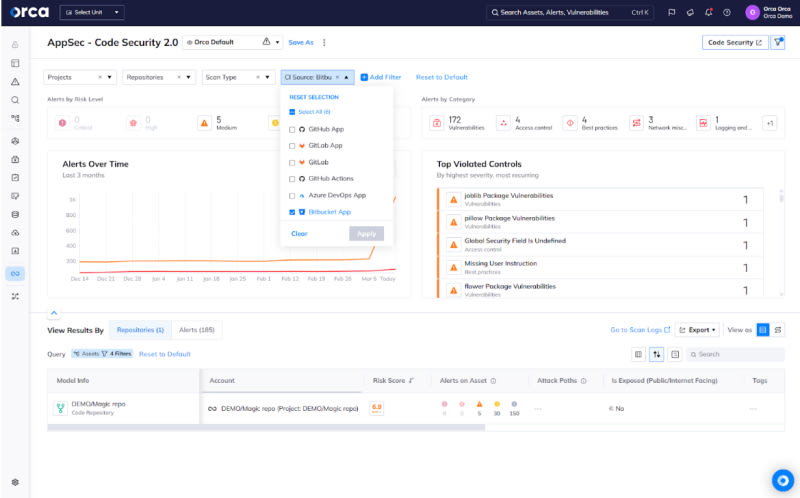Select the Repositories (1) tab
This screenshot has width=800, height=498.
pyautogui.click(x=140, y=329)
